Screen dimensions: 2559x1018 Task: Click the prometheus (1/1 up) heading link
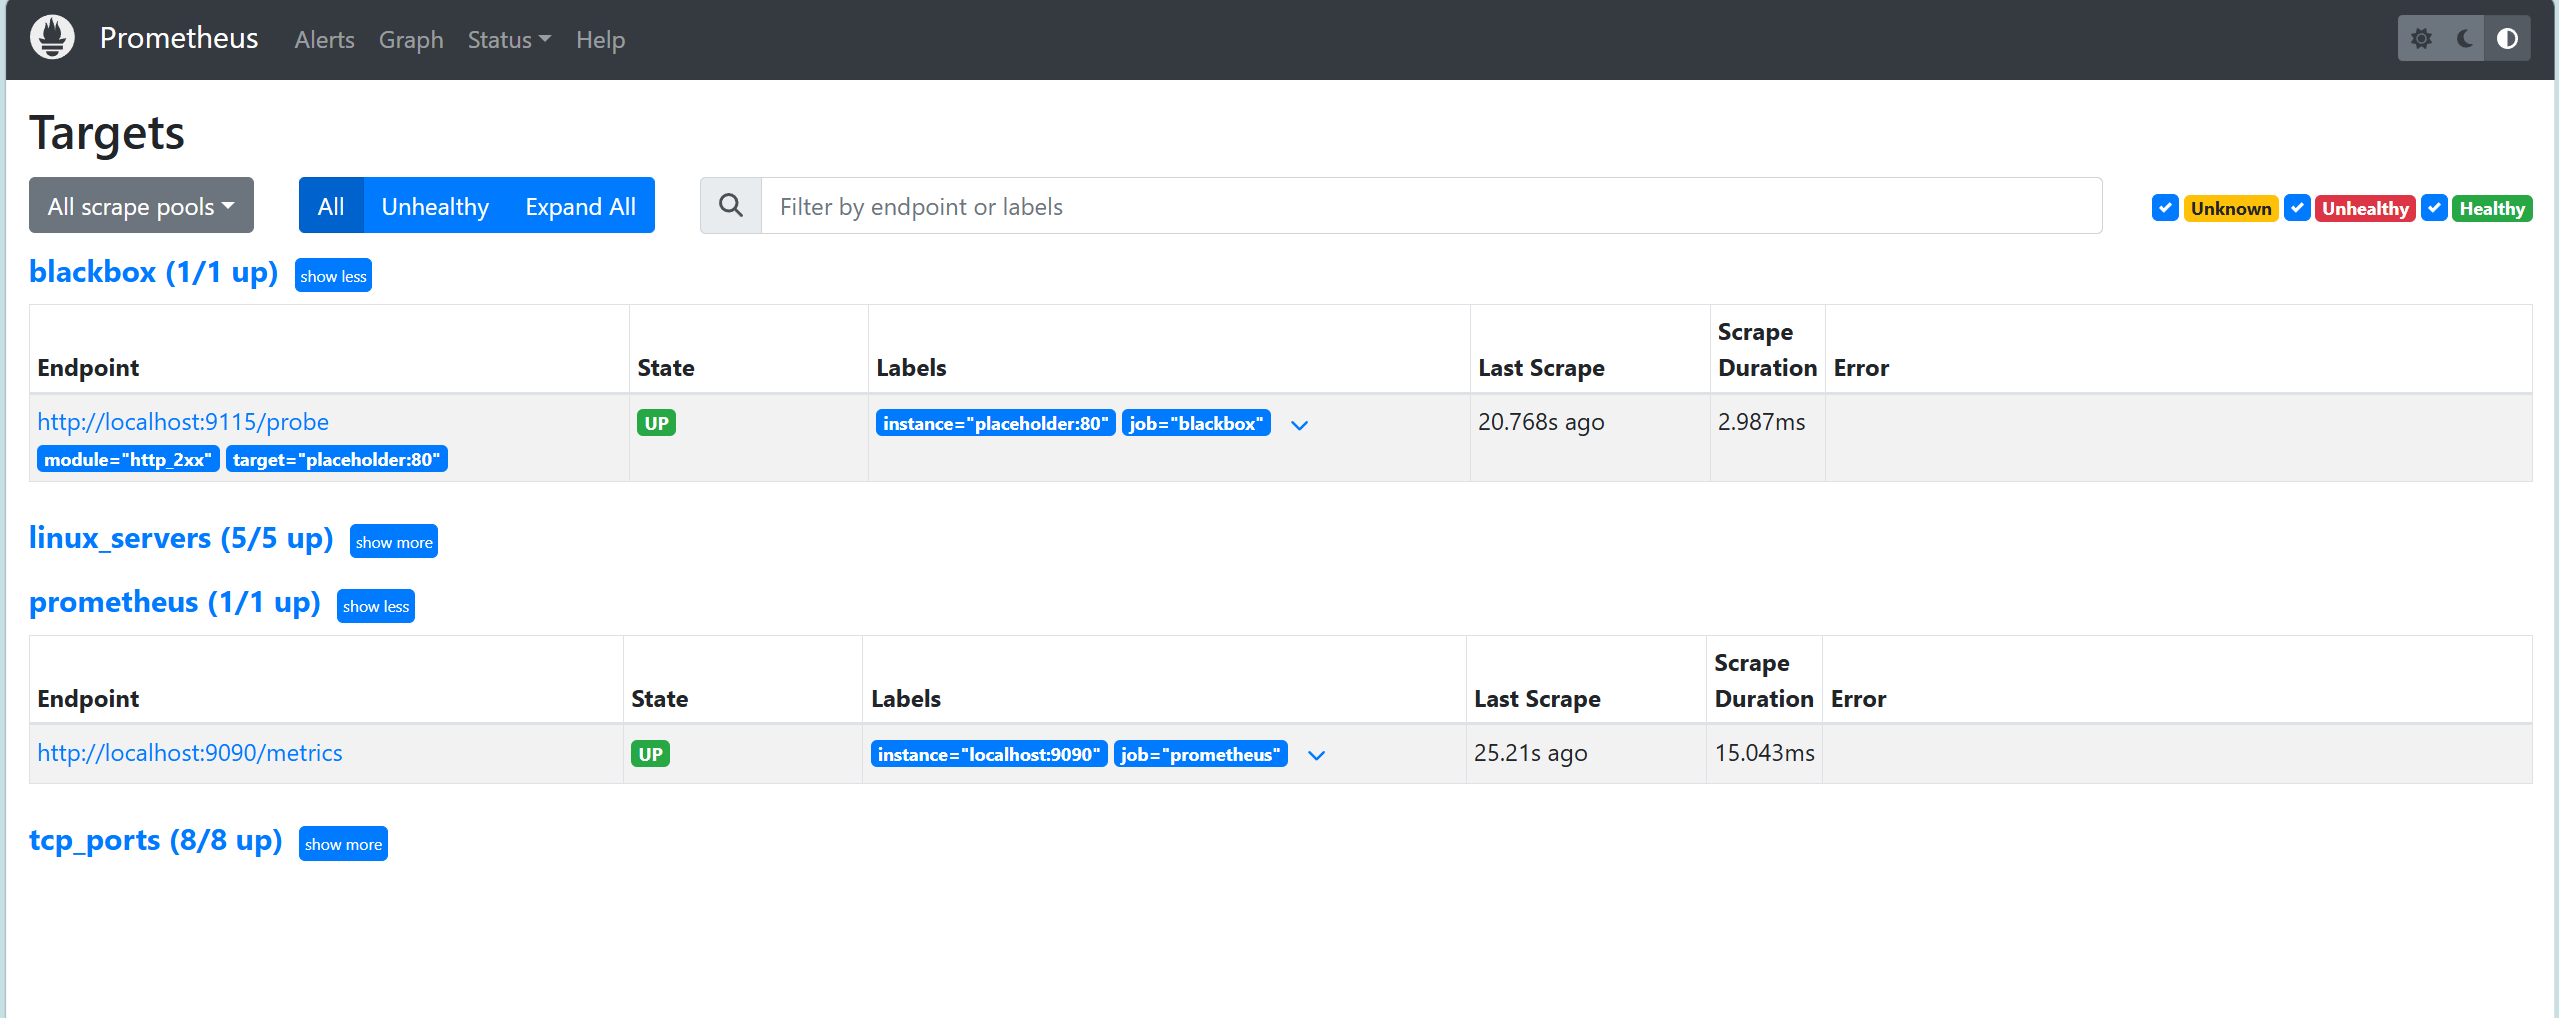[175, 602]
